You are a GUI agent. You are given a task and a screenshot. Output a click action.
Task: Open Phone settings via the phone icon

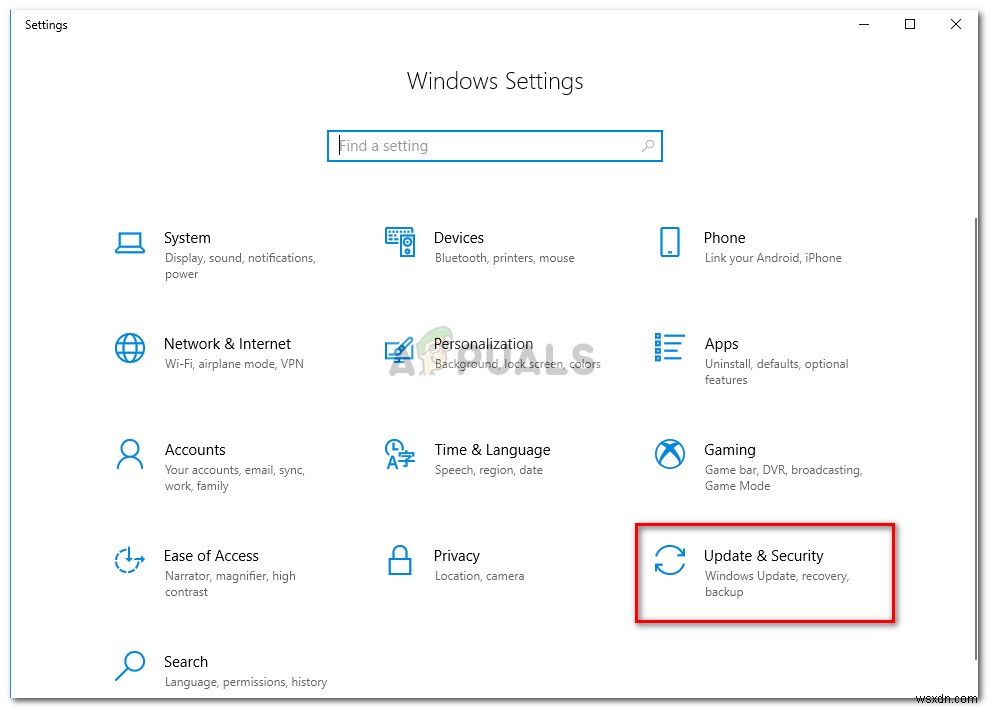point(670,241)
